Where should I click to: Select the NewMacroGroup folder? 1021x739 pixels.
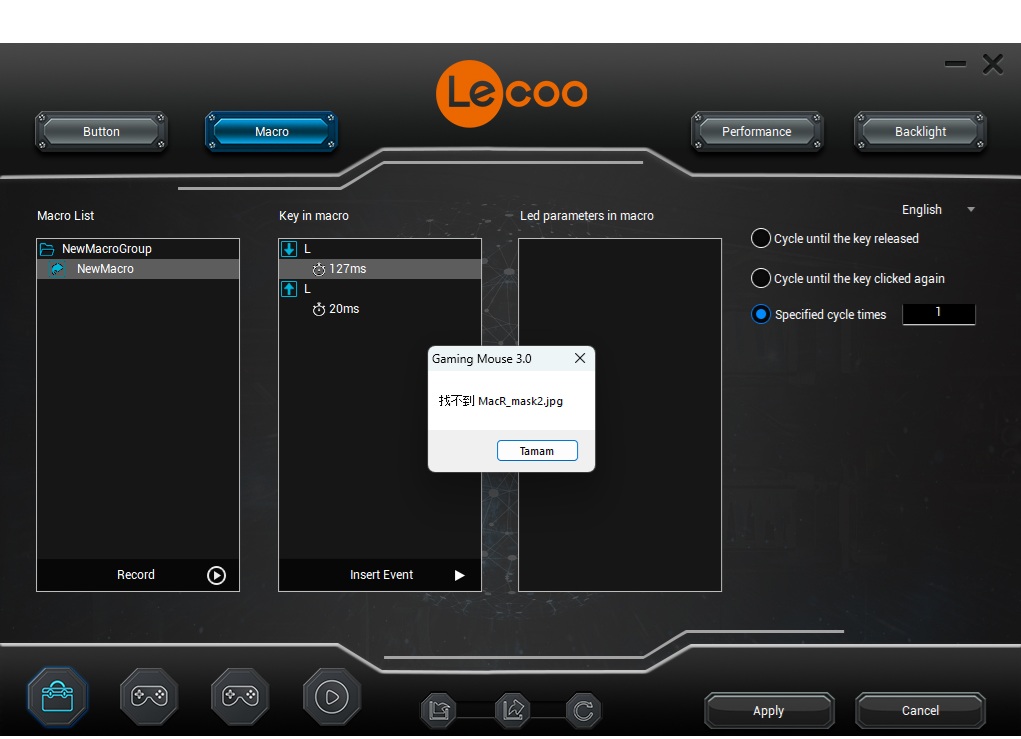(x=138, y=249)
